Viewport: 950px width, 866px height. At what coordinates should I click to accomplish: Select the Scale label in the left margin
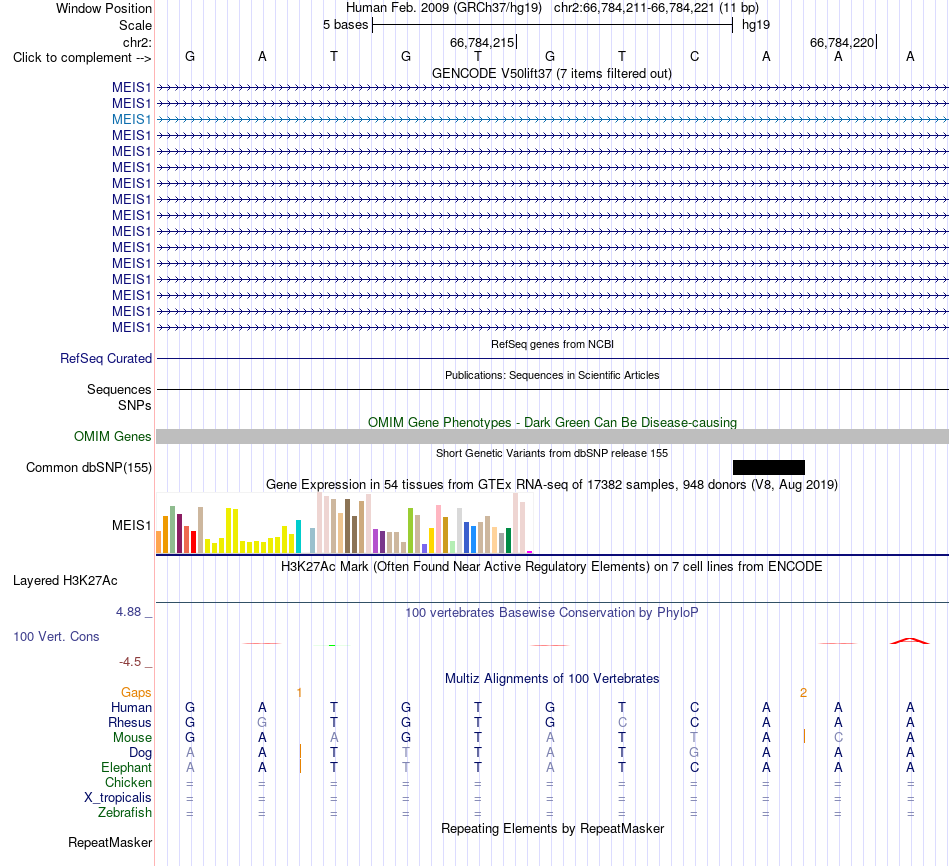coord(135,25)
